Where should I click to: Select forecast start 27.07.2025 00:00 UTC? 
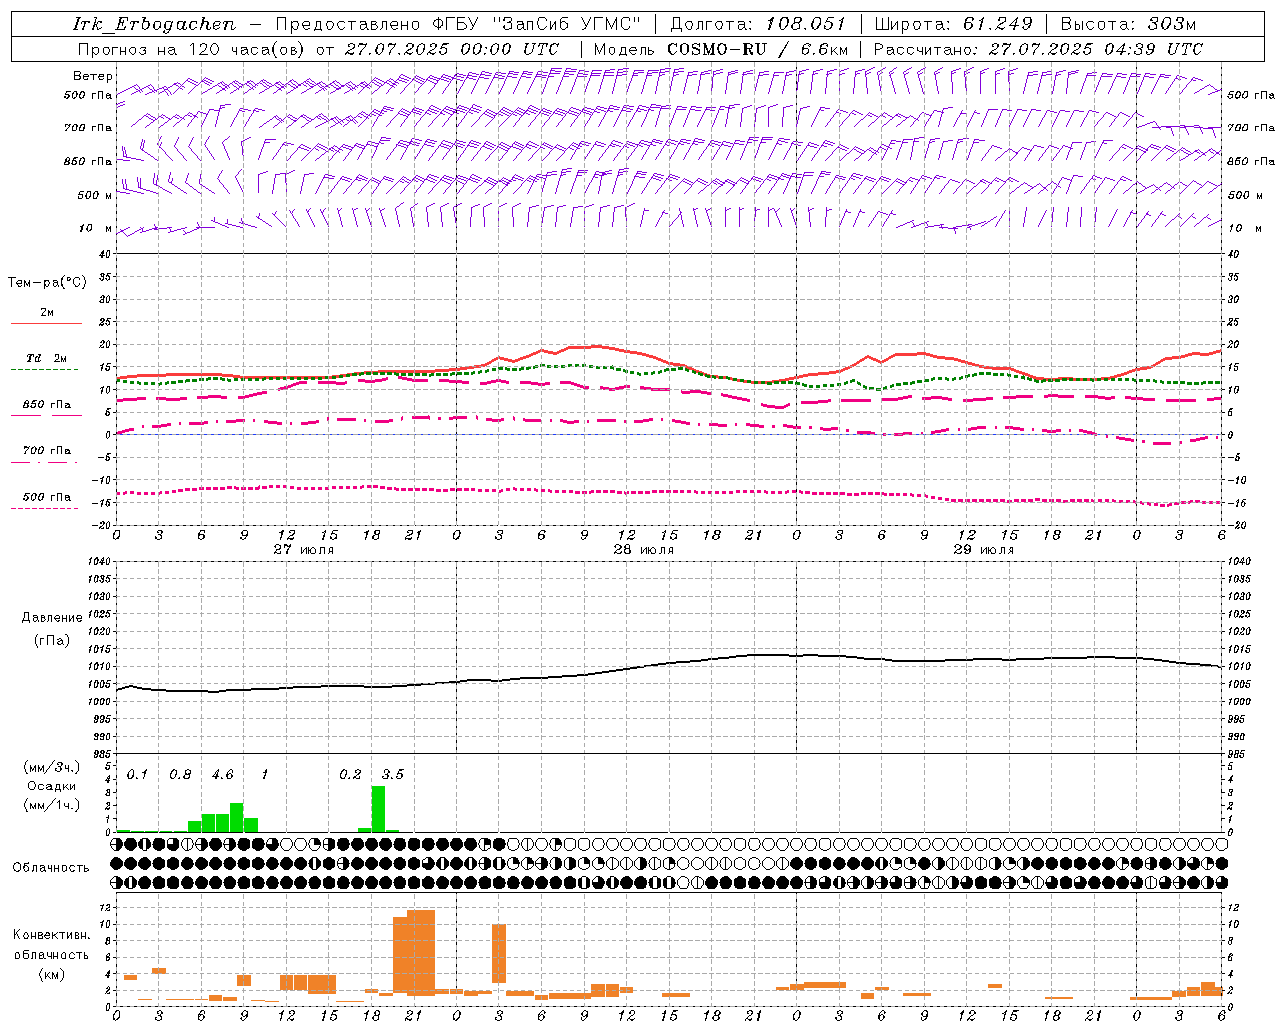(452, 49)
